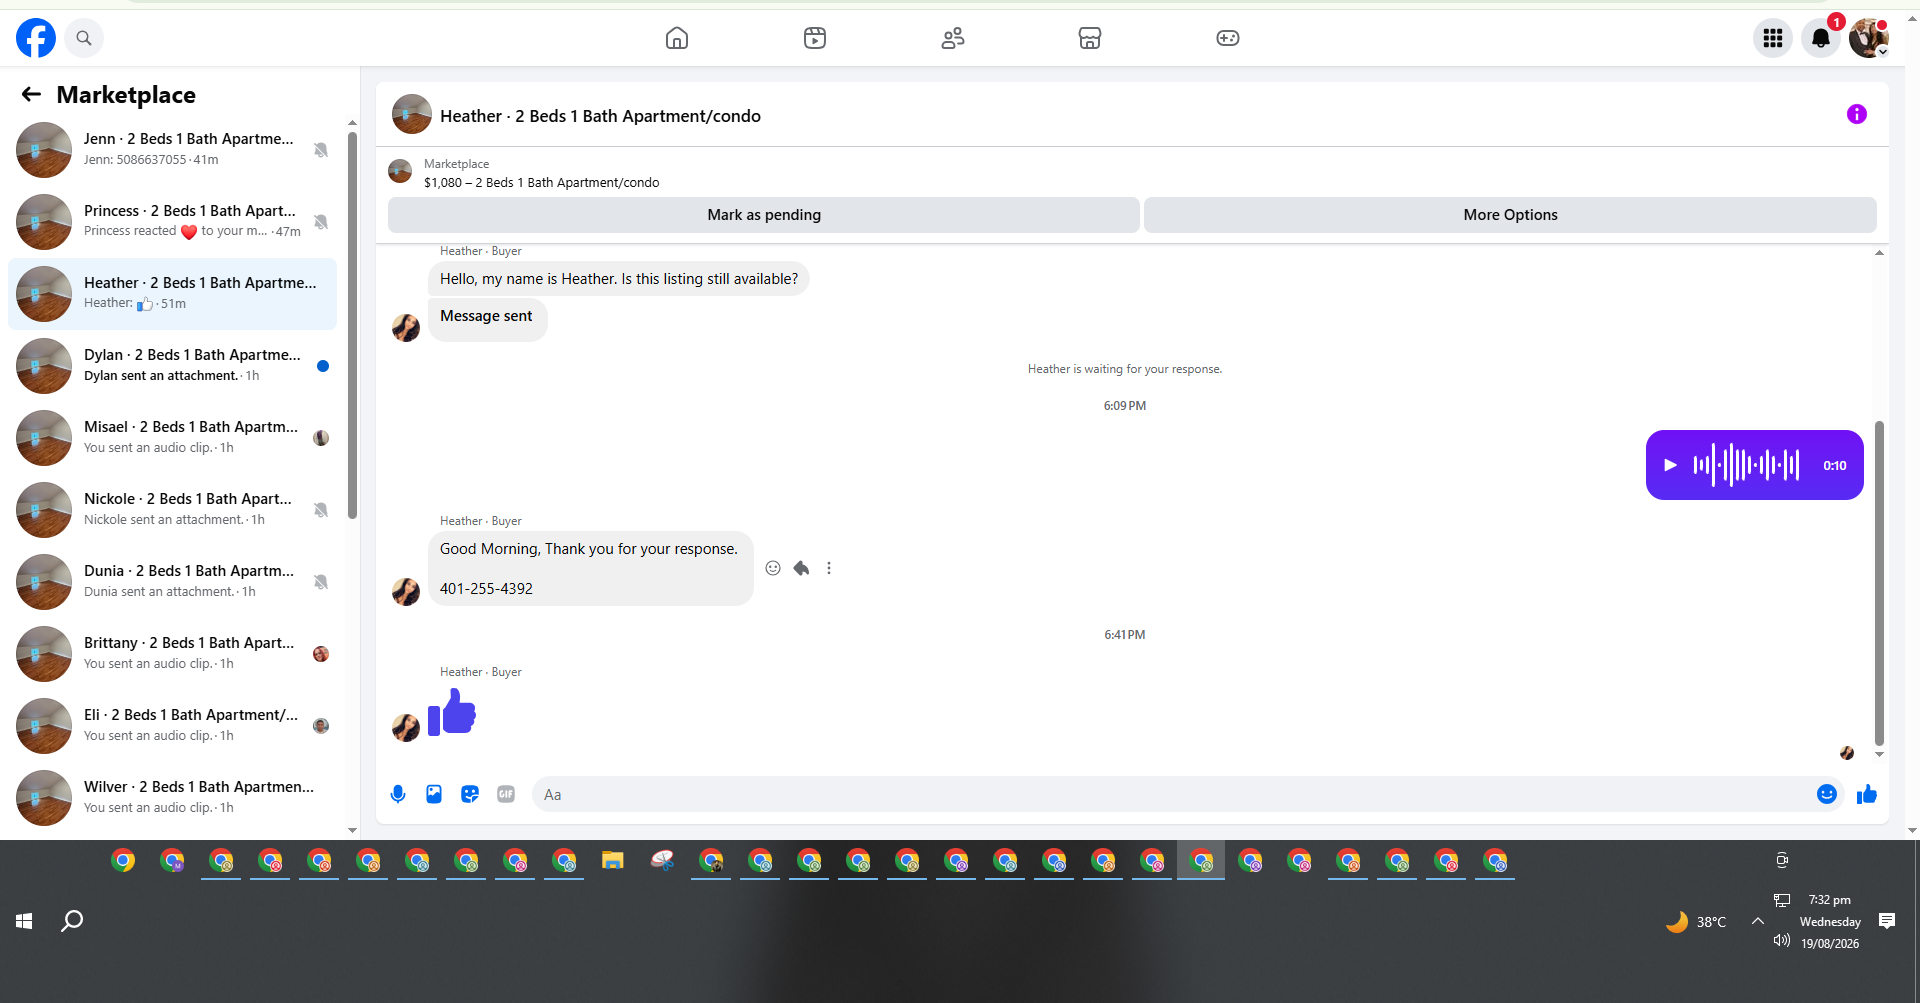Click Heather's chat header title
The image size is (1920, 1003).
coord(600,116)
